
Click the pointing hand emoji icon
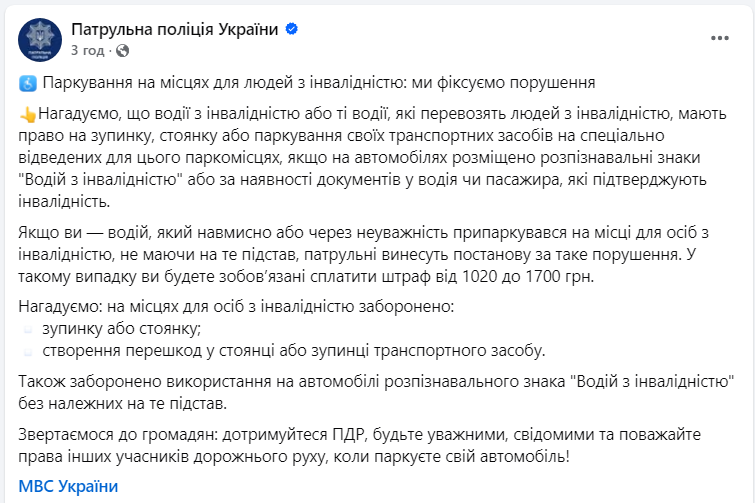[x=28, y=116]
